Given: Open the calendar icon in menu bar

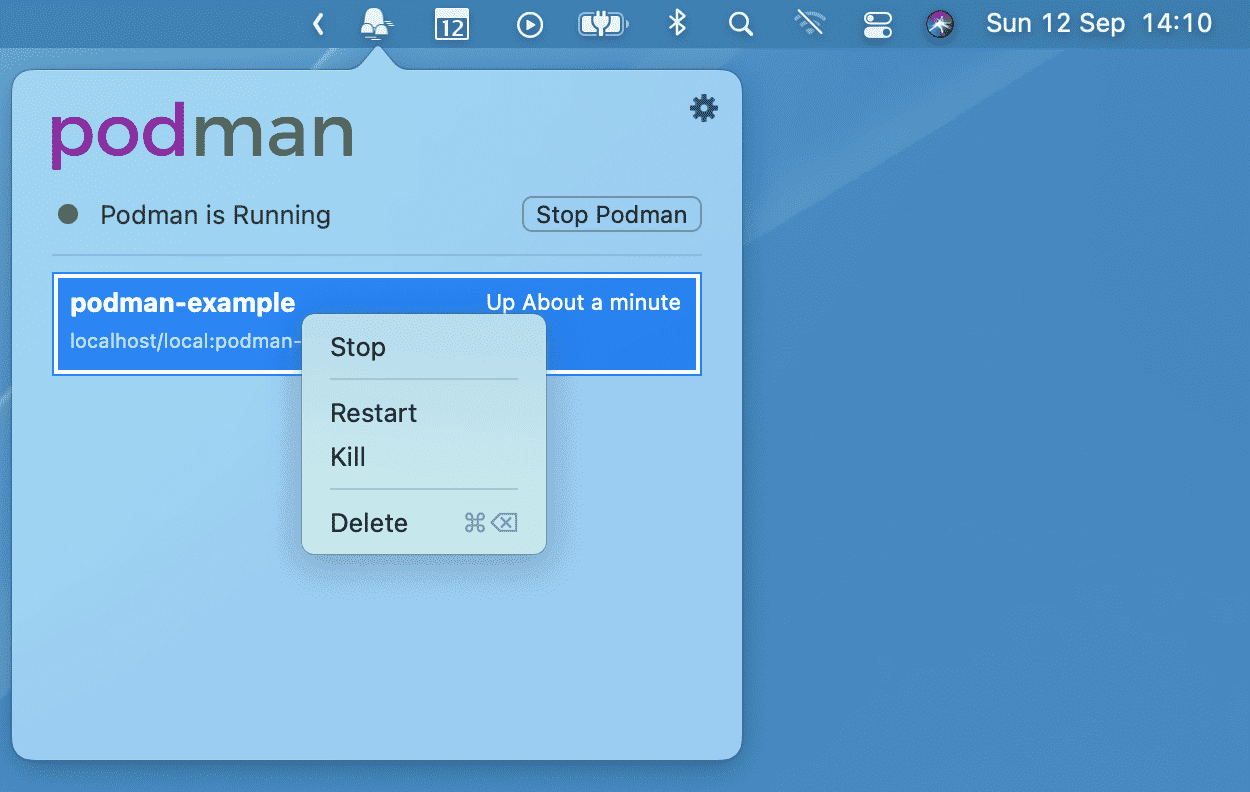Looking at the screenshot, I should [x=452, y=24].
